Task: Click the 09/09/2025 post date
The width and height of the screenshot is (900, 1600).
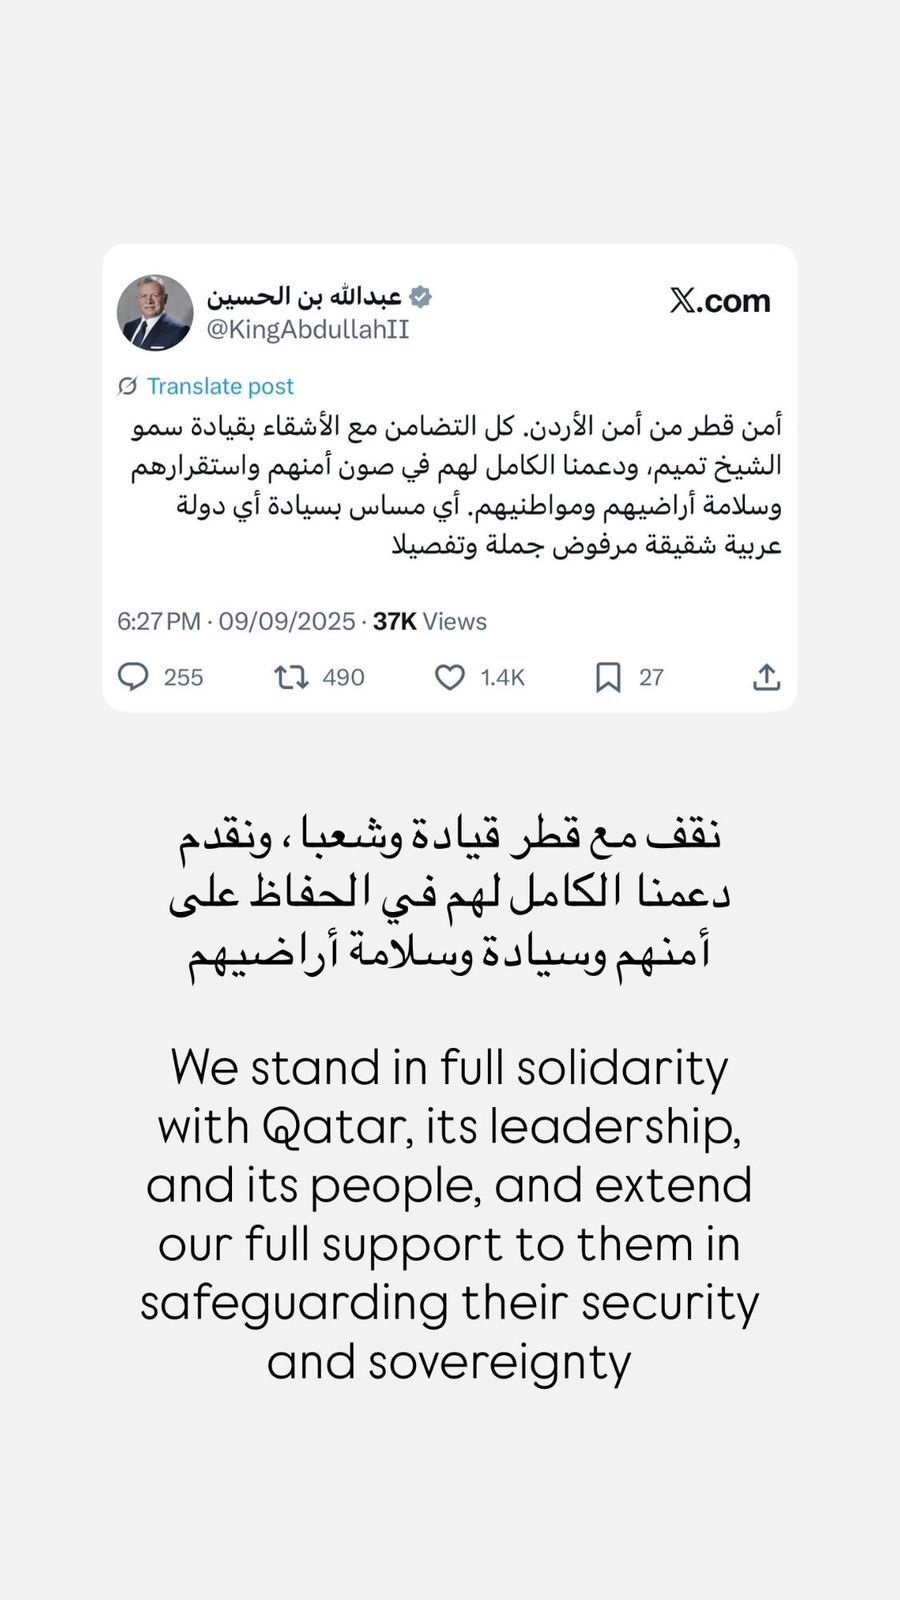Action: point(287,621)
